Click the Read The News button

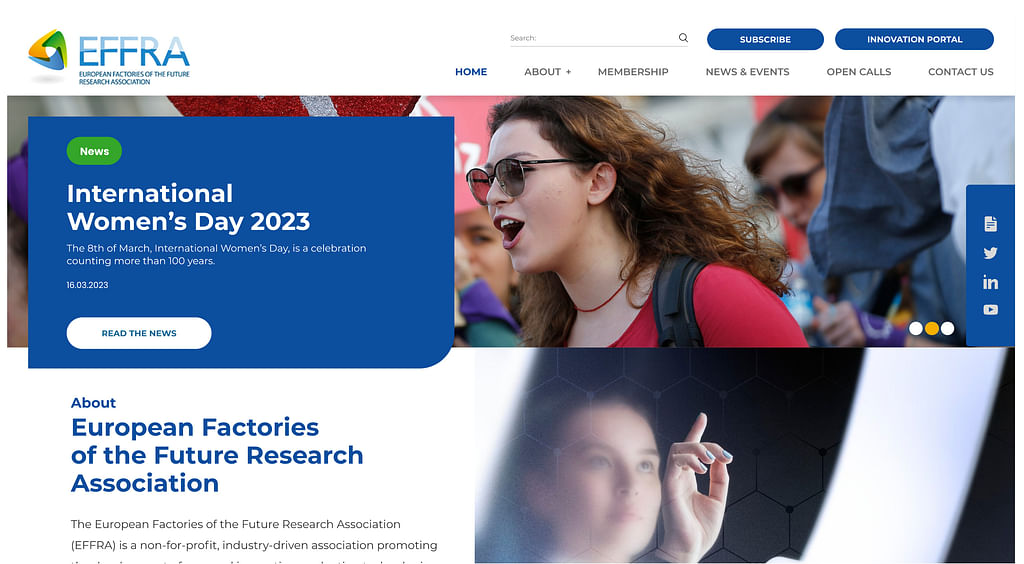[139, 333]
